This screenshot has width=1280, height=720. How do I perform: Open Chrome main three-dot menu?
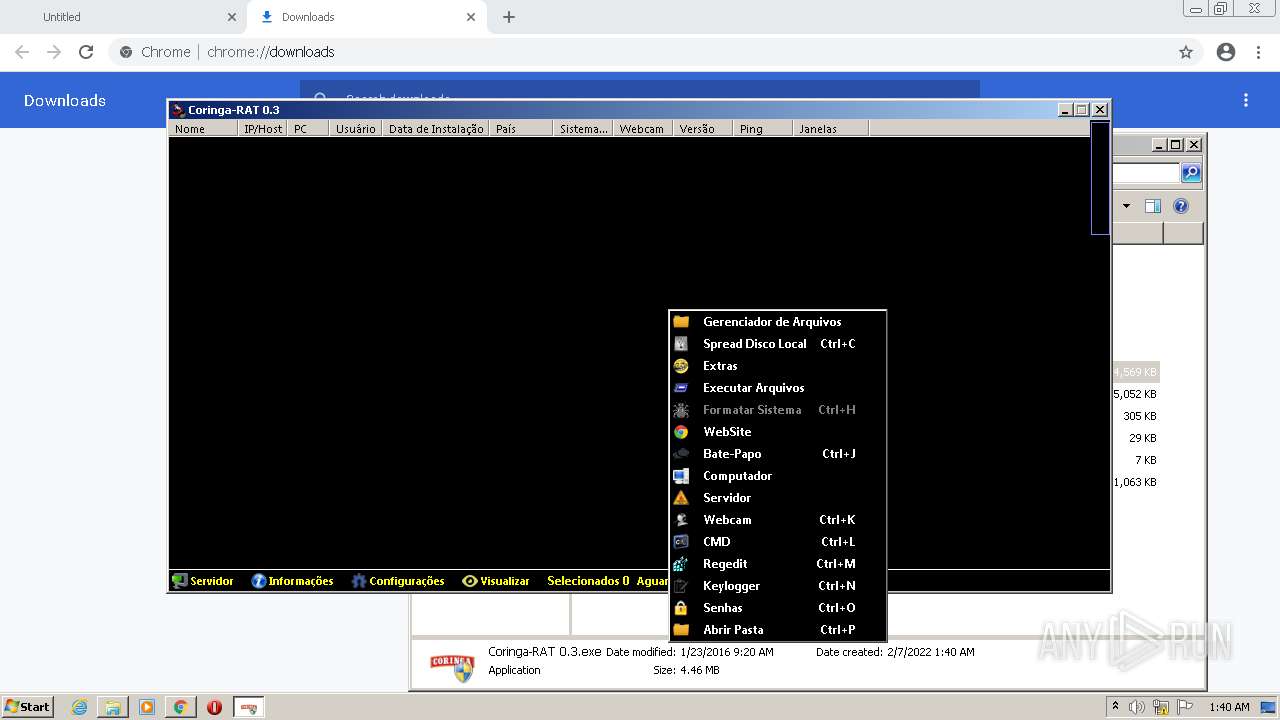[x=1259, y=52]
